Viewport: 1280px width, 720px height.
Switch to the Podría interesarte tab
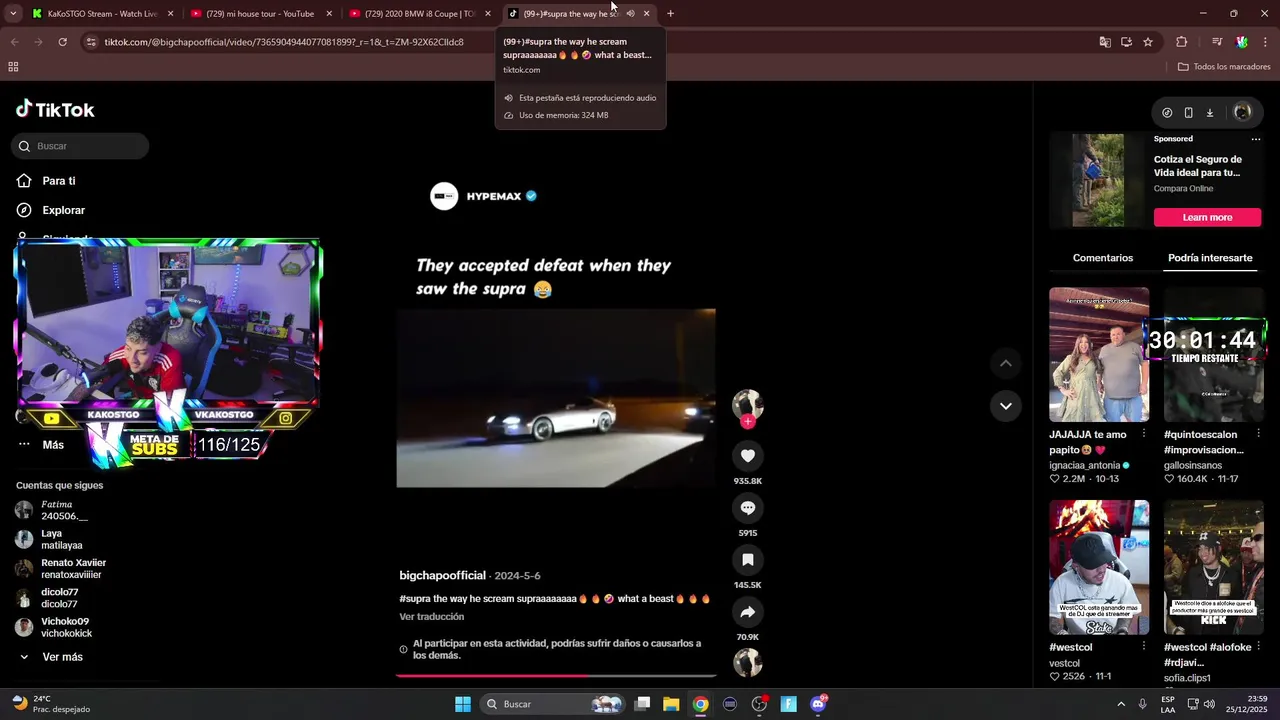point(1210,258)
